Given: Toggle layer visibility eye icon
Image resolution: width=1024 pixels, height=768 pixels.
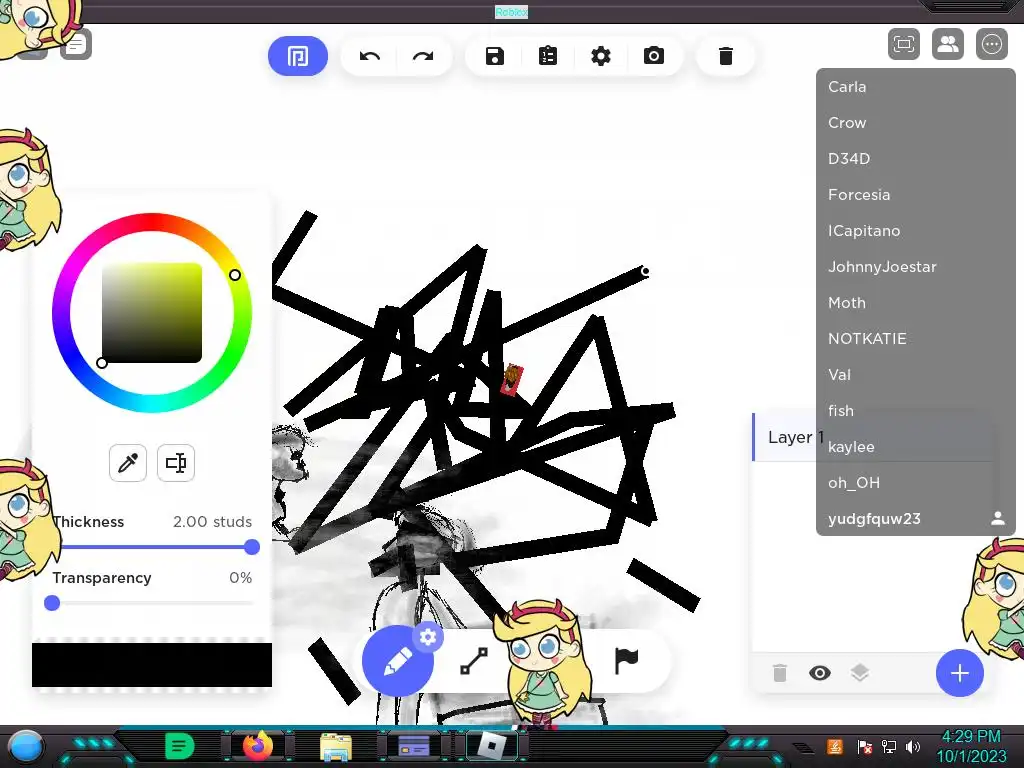Looking at the screenshot, I should coord(820,673).
